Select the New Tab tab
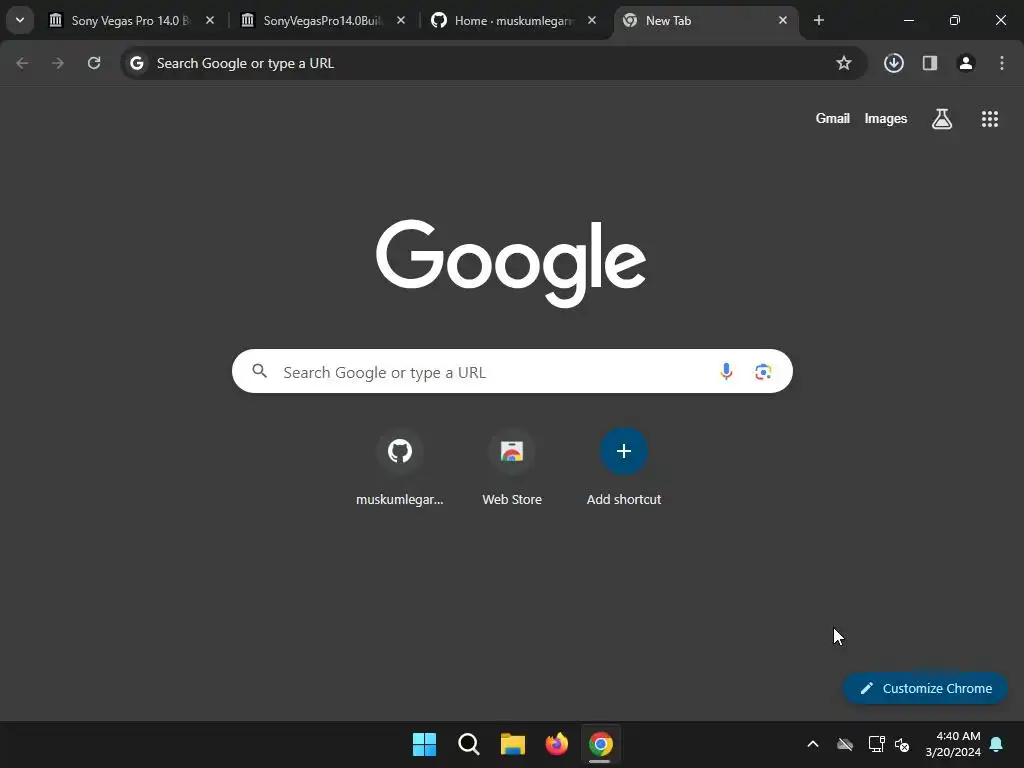Image resolution: width=1024 pixels, height=768 pixels. click(705, 20)
